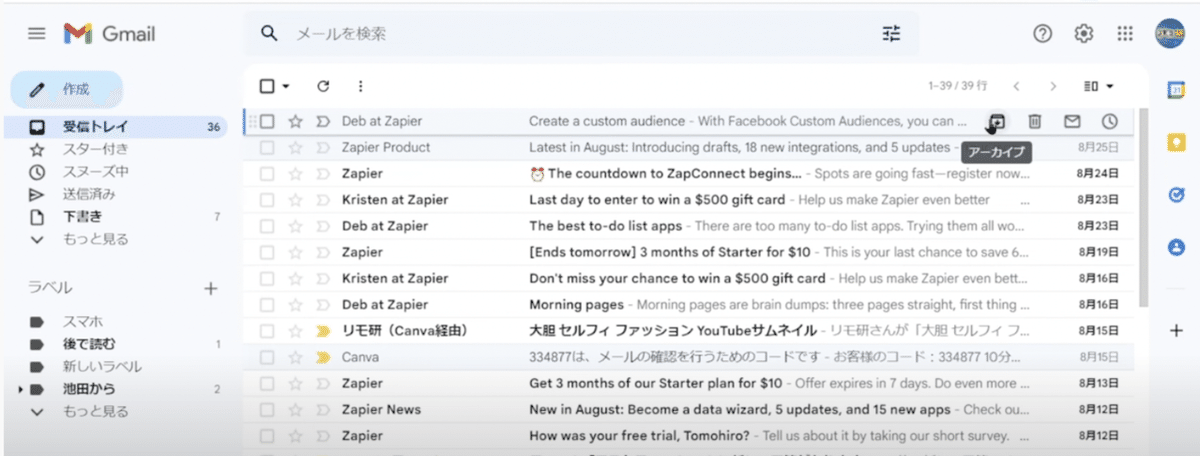Mark hovered email as unread envelope icon
The height and width of the screenshot is (456, 1200).
coord(1072,122)
